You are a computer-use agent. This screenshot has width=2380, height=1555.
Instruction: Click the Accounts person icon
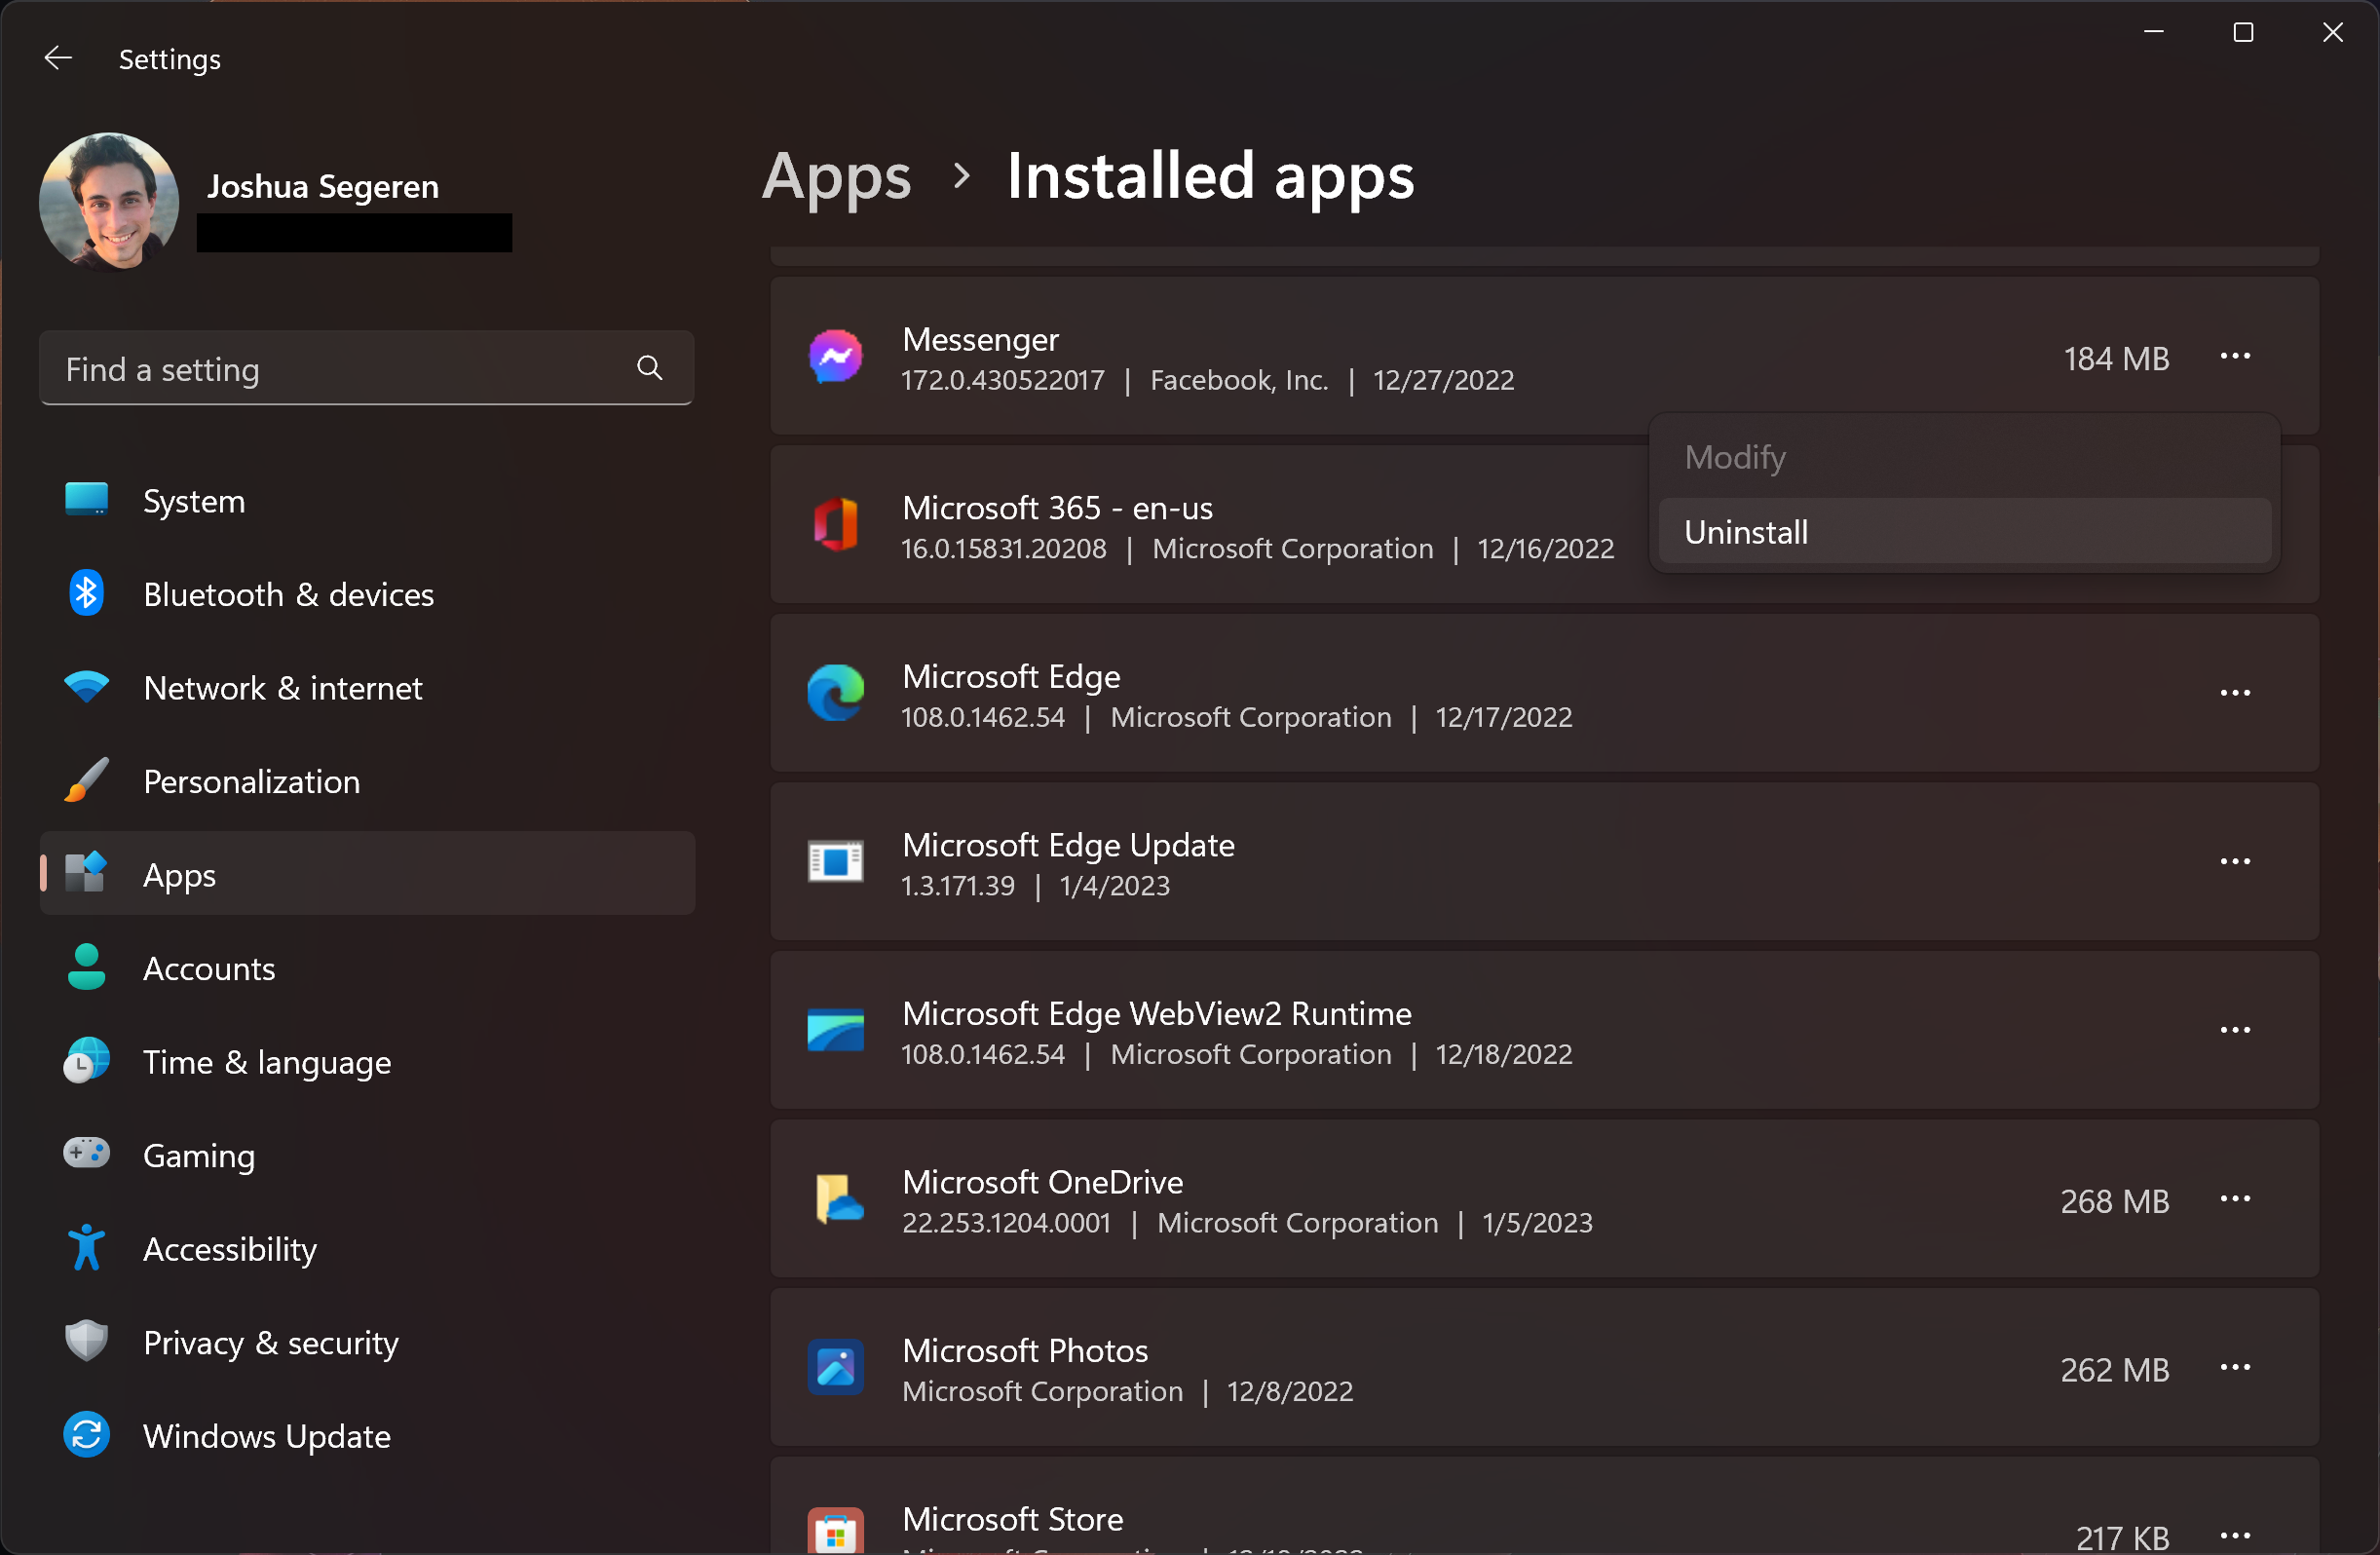click(x=86, y=967)
